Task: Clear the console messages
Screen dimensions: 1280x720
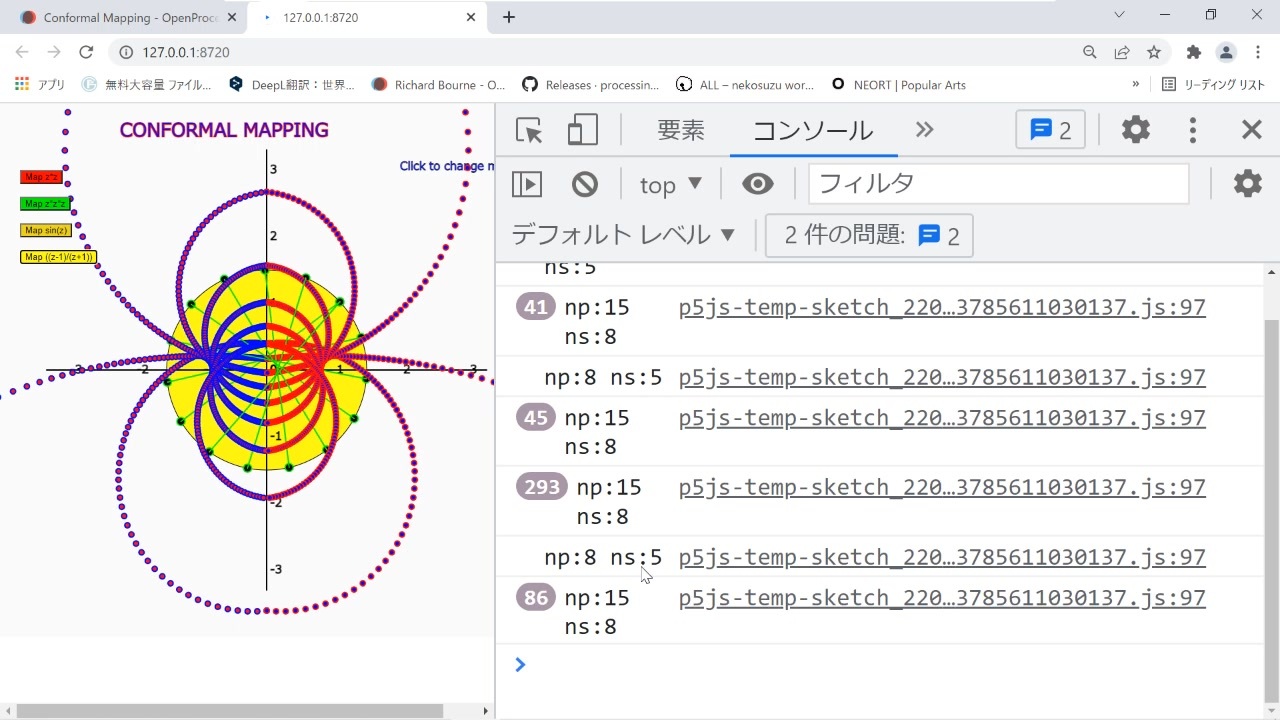Action: [x=585, y=183]
